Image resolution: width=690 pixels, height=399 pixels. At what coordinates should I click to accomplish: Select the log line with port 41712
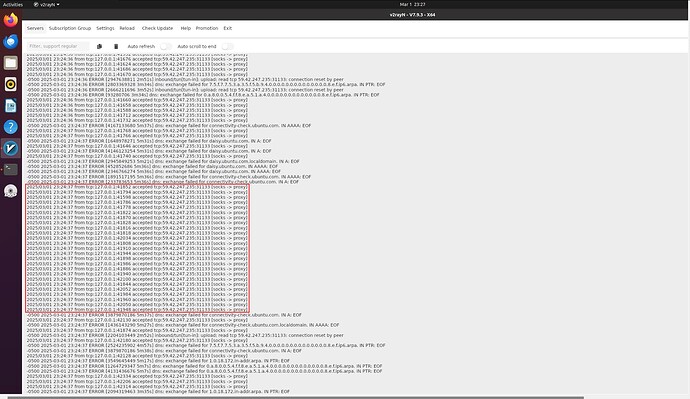[x=137, y=115]
